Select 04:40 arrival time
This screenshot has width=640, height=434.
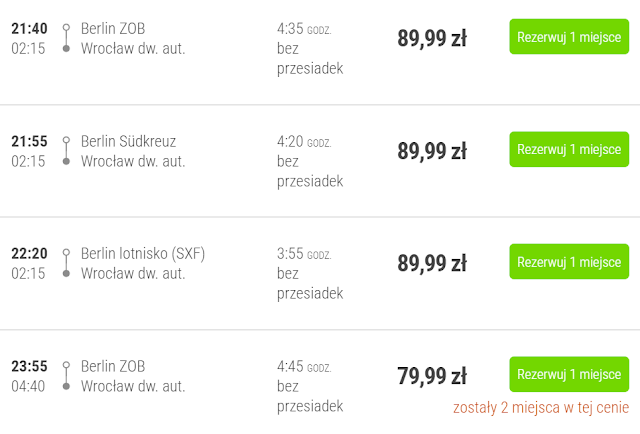pos(28,386)
